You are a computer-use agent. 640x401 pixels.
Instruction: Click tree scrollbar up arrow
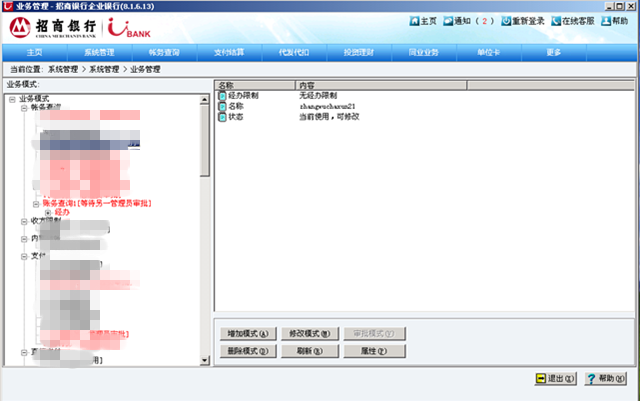coord(205,100)
